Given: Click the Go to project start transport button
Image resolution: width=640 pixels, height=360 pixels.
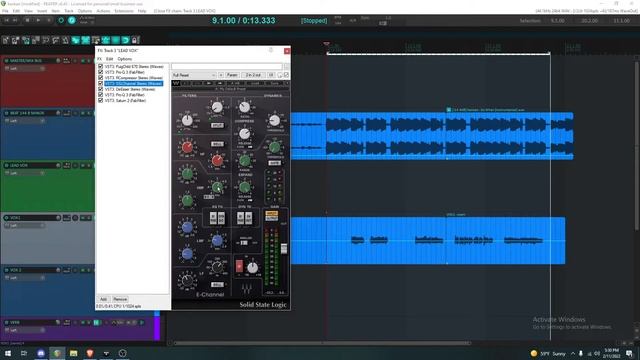Looking at the screenshot, I should 6,20.
